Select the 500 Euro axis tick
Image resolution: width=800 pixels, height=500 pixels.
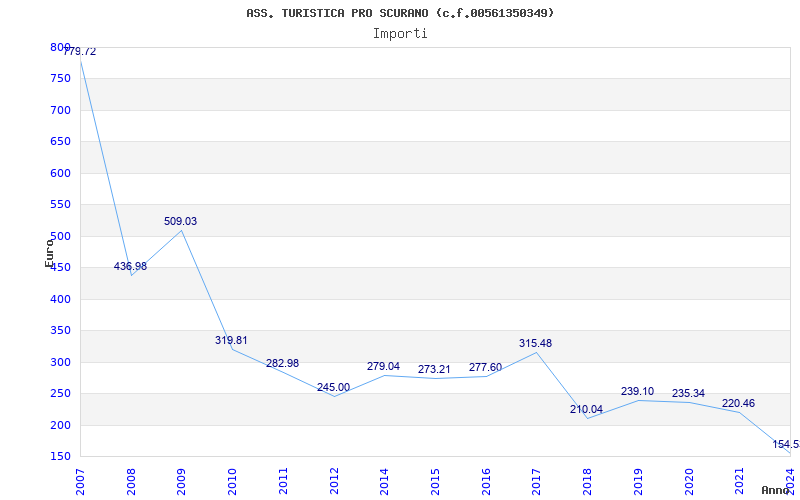(x=60, y=236)
